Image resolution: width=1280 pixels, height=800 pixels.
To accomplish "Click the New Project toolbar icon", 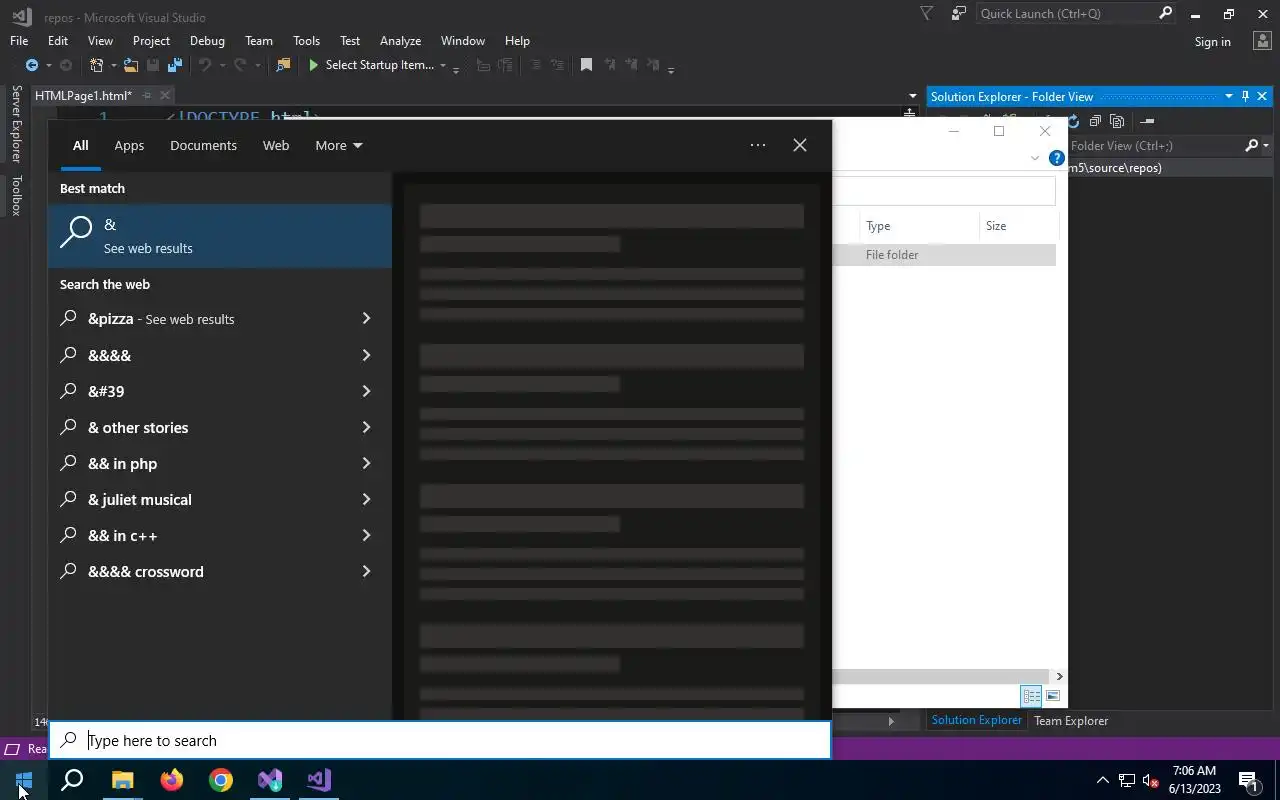I will click(96, 65).
